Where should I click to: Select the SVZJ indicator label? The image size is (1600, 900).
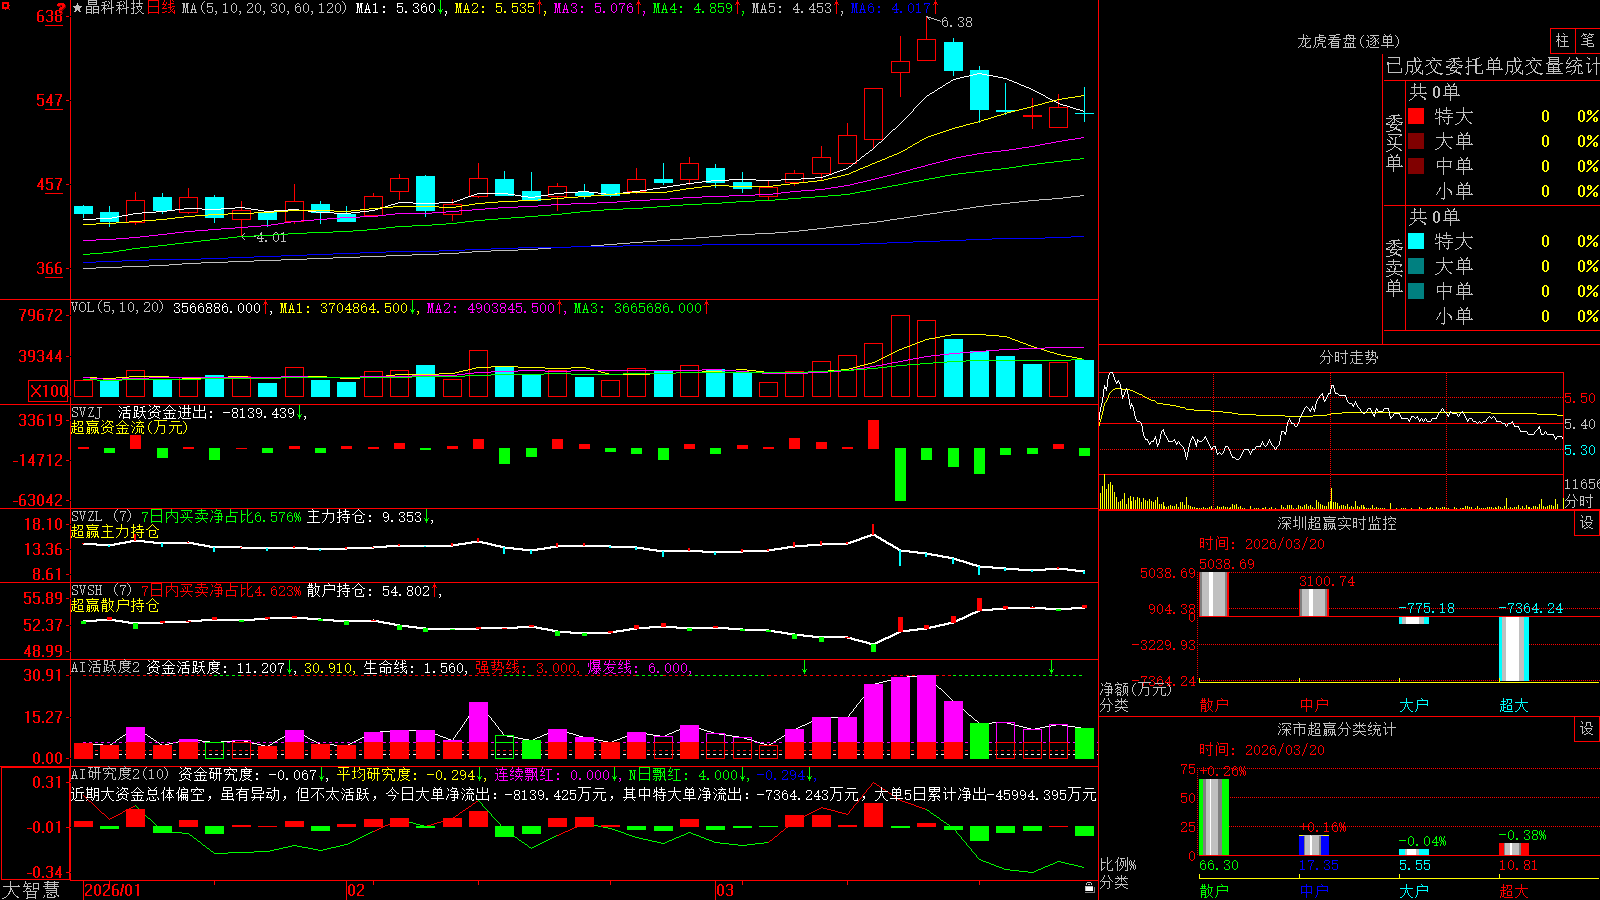87,412
